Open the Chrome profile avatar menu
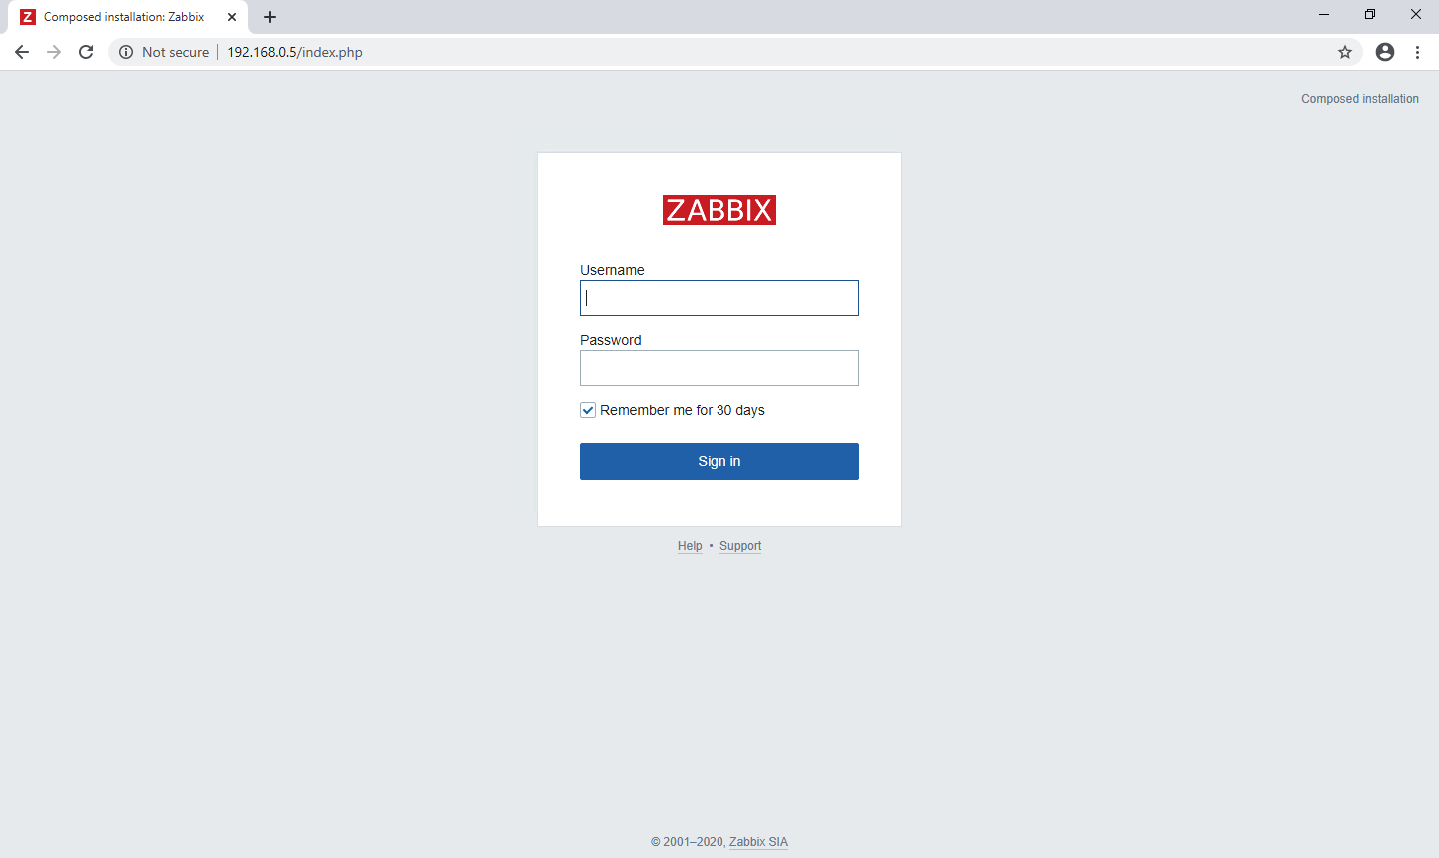This screenshot has height=858, width=1439. coord(1385,52)
